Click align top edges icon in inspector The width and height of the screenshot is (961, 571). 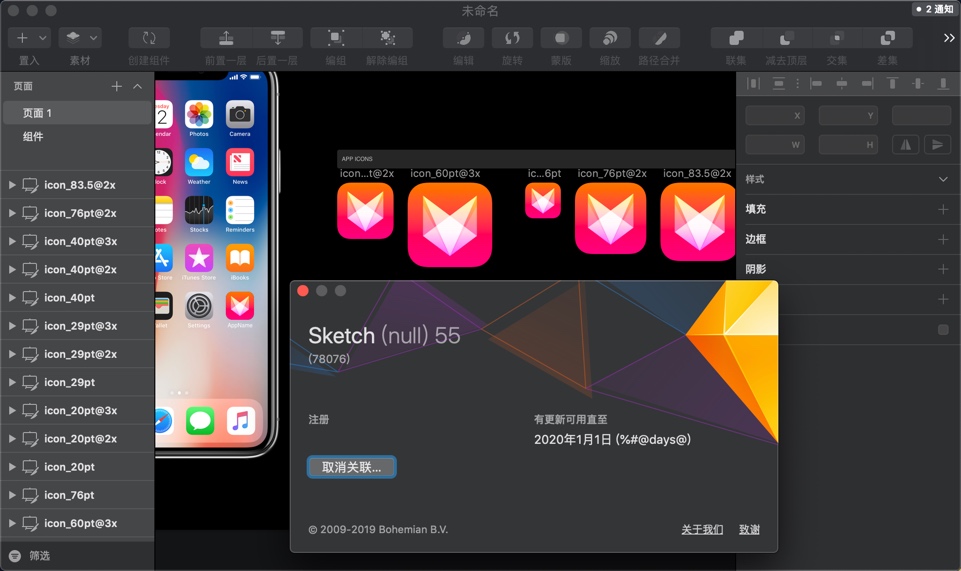[x=892, y=83]
